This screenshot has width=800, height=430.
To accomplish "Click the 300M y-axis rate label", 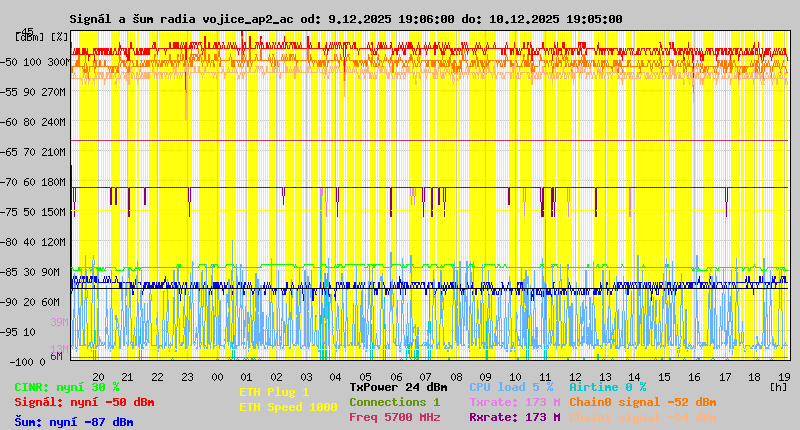I will [58, 62].
